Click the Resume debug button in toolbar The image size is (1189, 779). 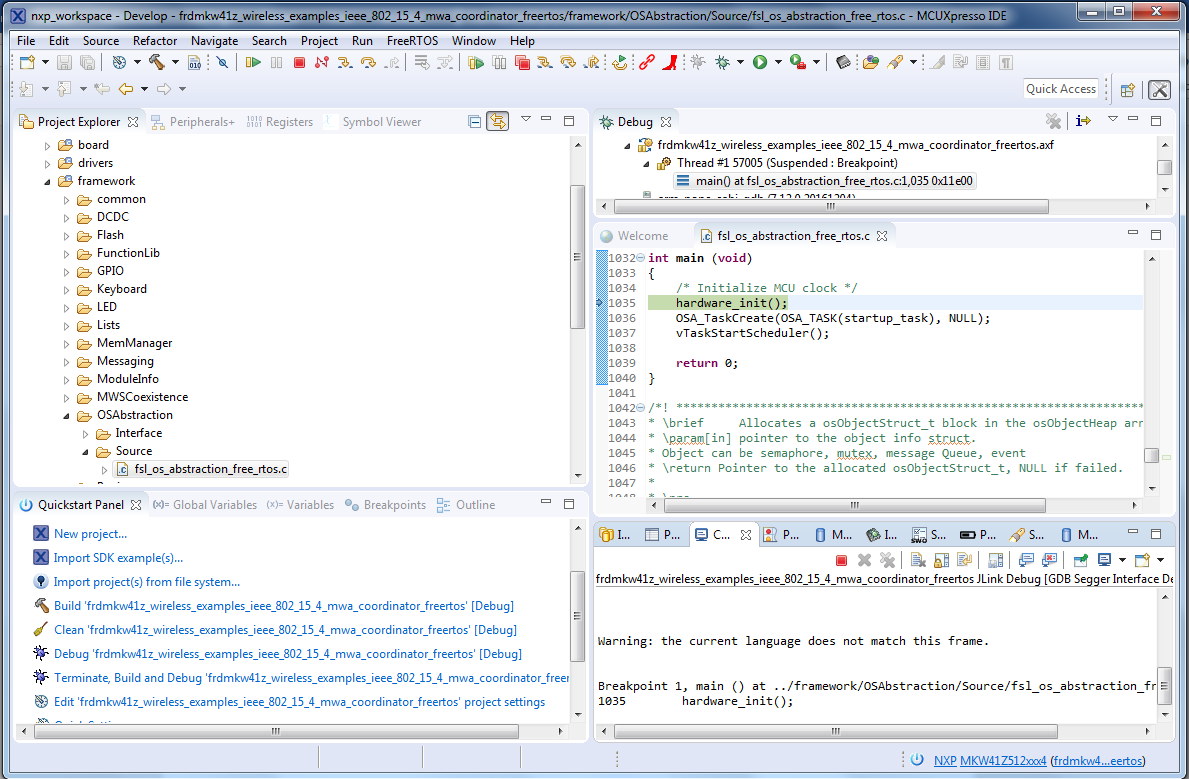[x=253, y=63]
